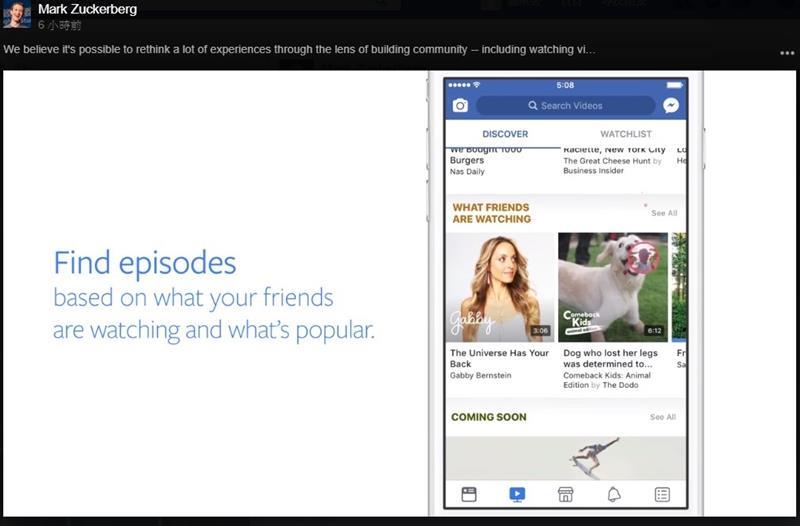Click the Search Videos field

tap(565, 106)
